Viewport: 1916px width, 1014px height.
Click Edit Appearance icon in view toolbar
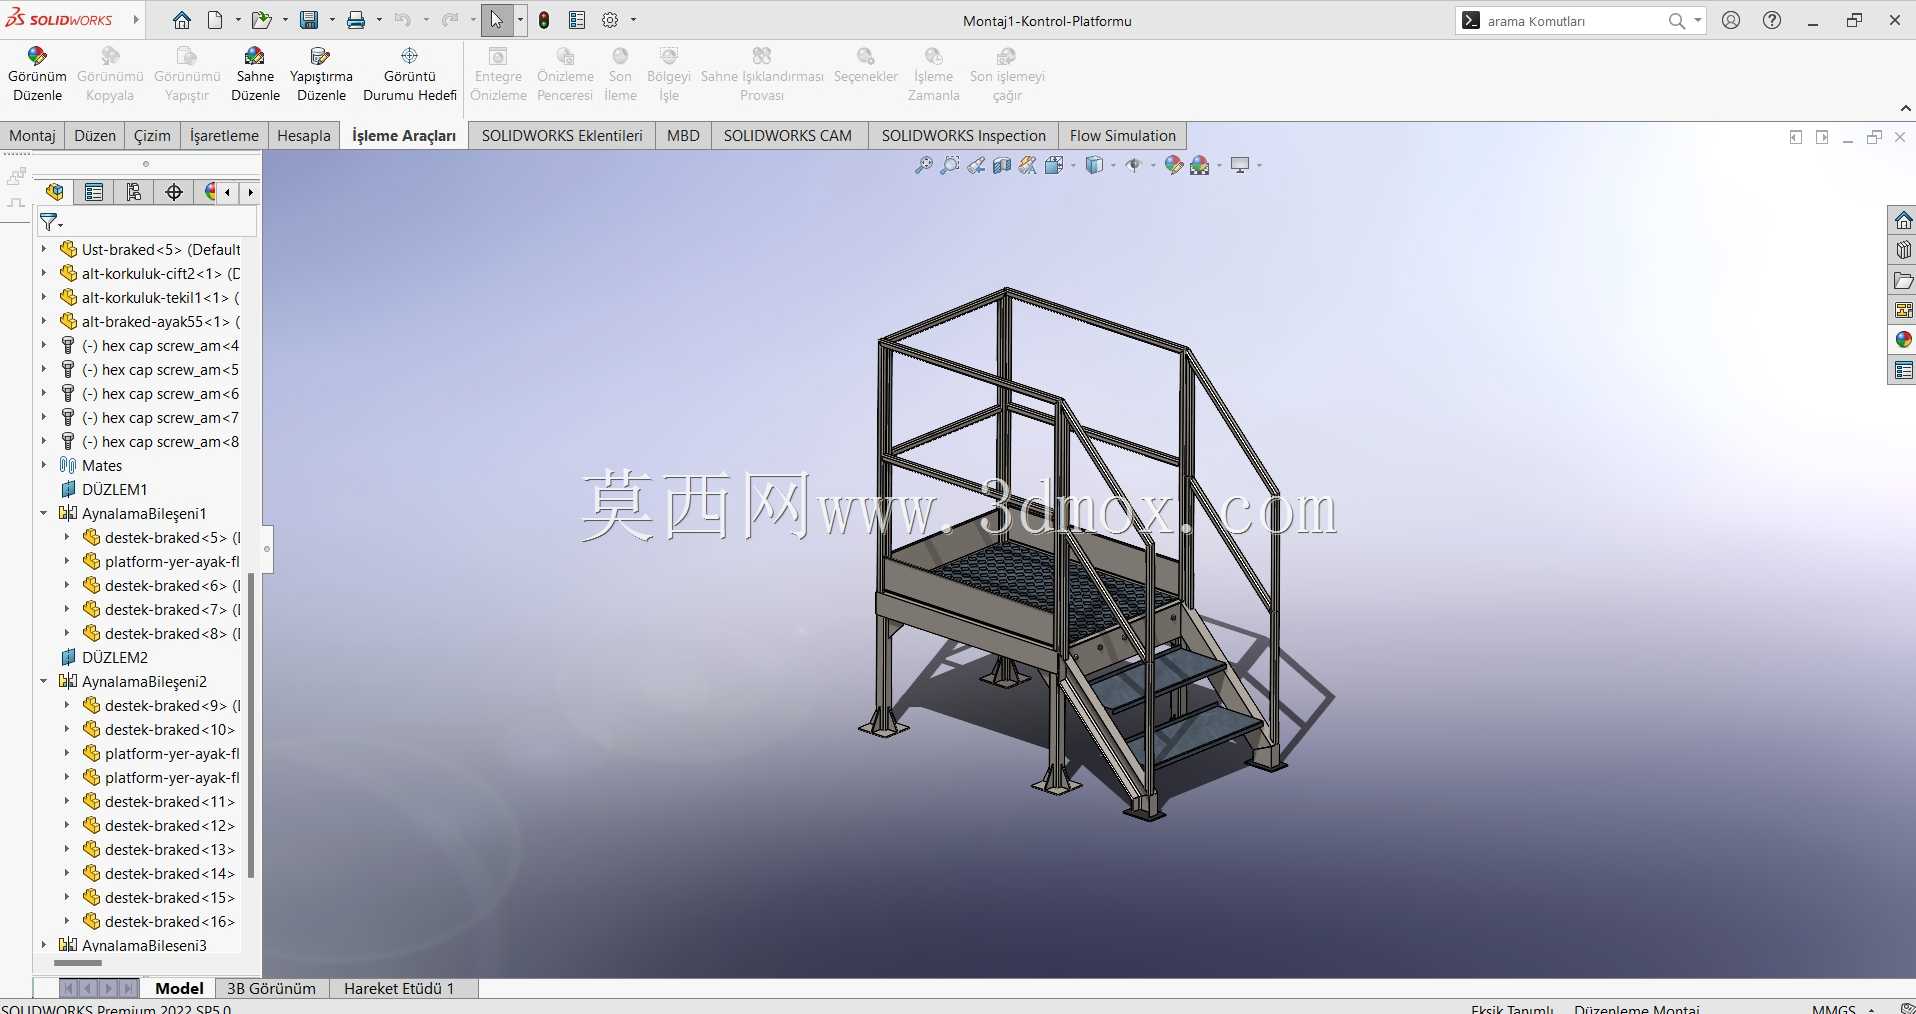coord(1174,165)
